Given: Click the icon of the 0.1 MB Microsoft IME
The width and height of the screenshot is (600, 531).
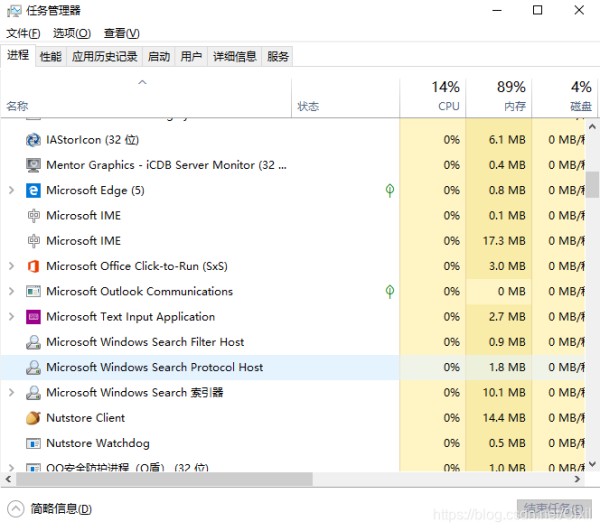Looking at the screenshot, I should [33, 216].
